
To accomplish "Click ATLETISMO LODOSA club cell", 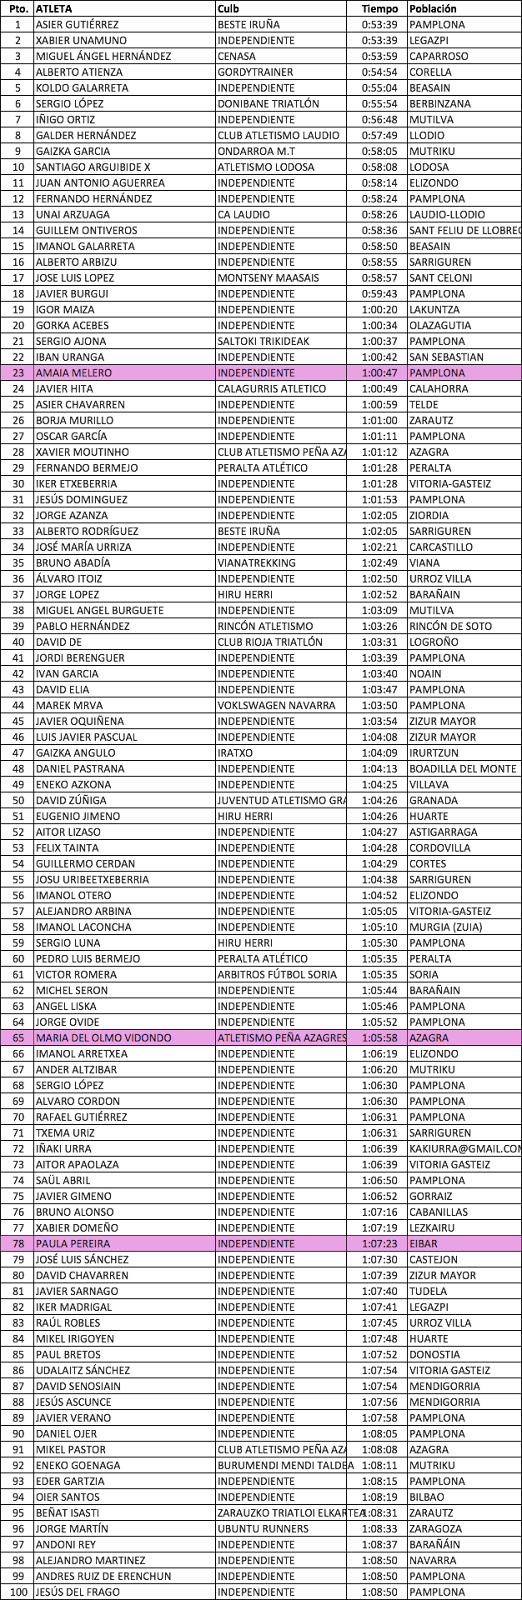I will [x=267, y=167].
